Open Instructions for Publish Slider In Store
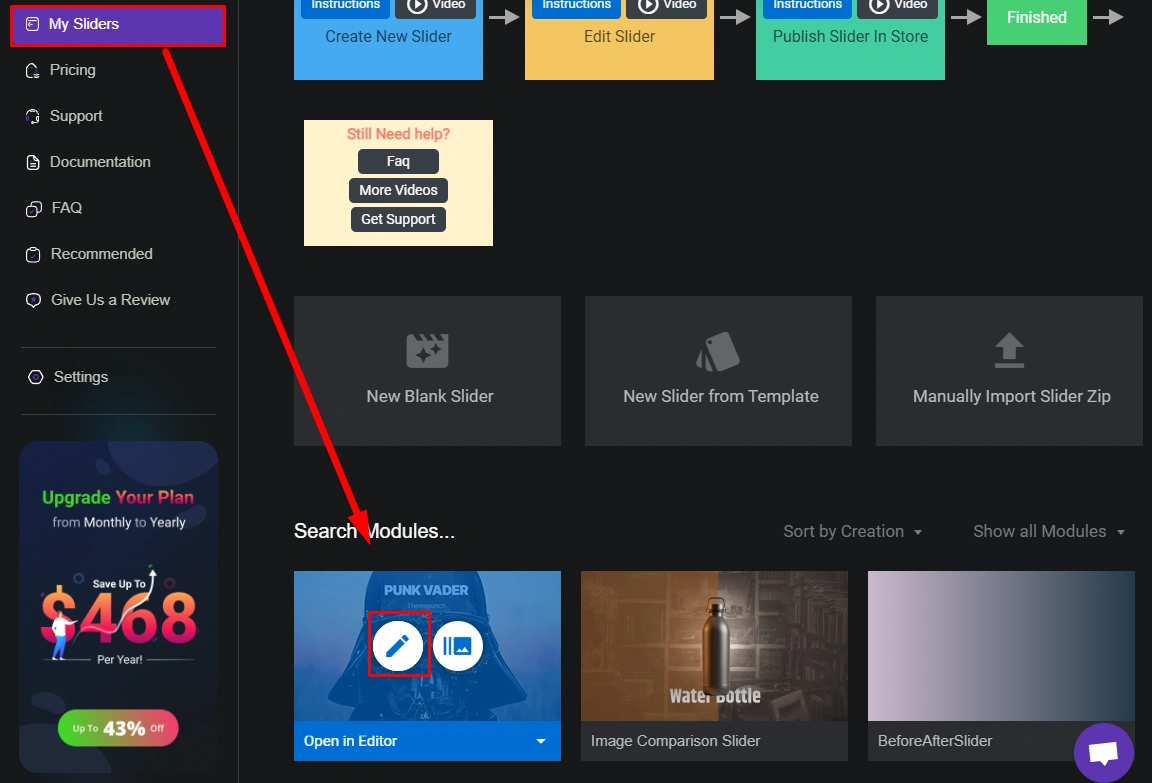The width and height of the screenshot is (1152, 783). (x=807, y=6)
